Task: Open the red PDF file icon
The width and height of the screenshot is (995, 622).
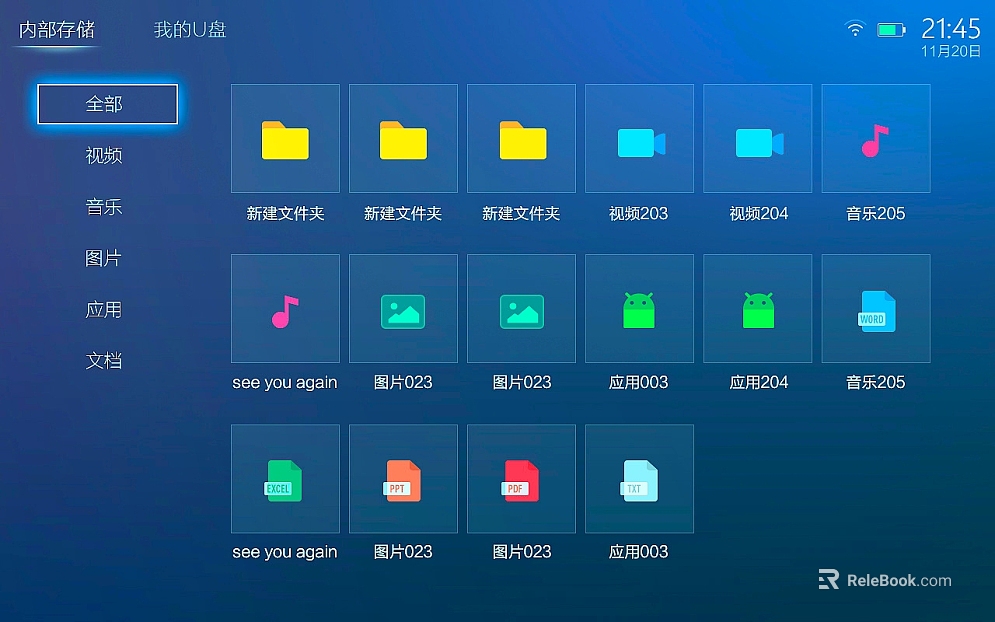Action: tap(521, 479)
